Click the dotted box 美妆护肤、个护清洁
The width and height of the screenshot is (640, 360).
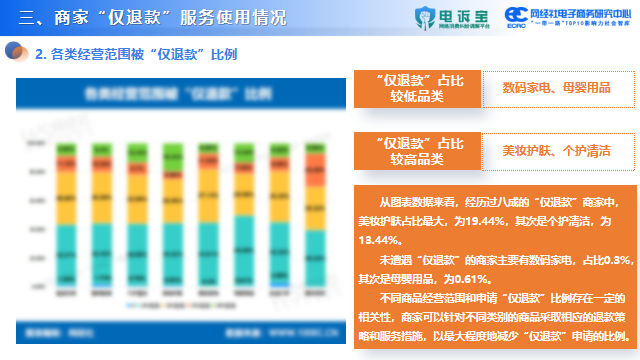(x=558, y=151)
